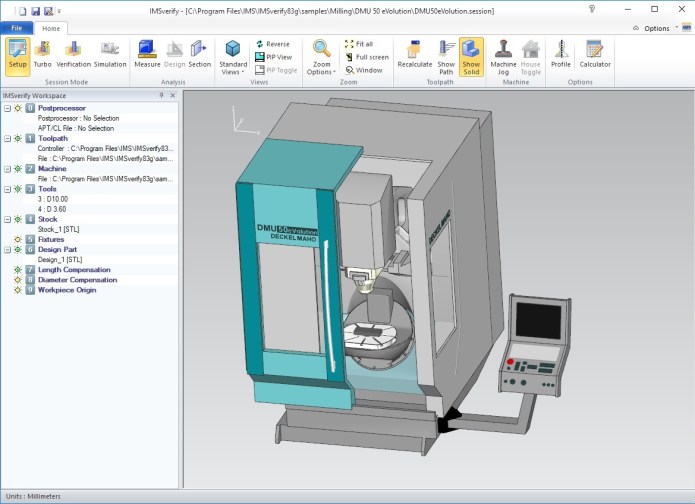Activate Setup session mode
Screen dimensions: 695x504
18,56
